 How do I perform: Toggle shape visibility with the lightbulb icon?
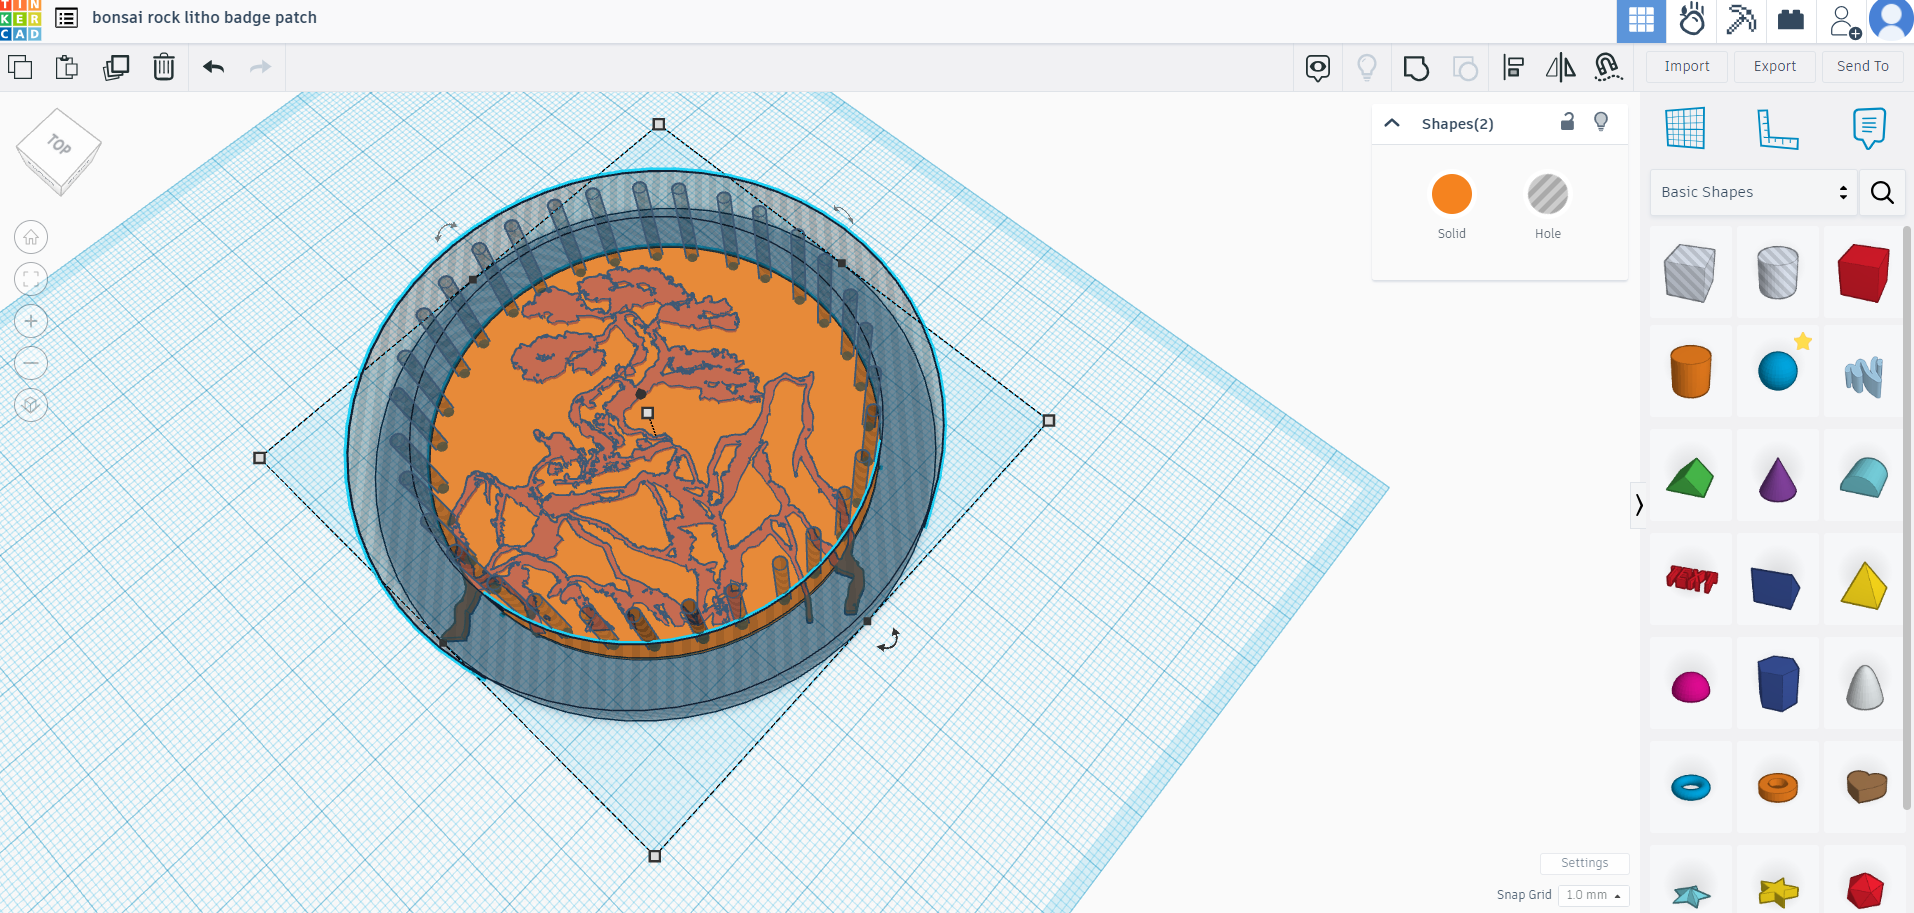click(x=1601, y=122)
